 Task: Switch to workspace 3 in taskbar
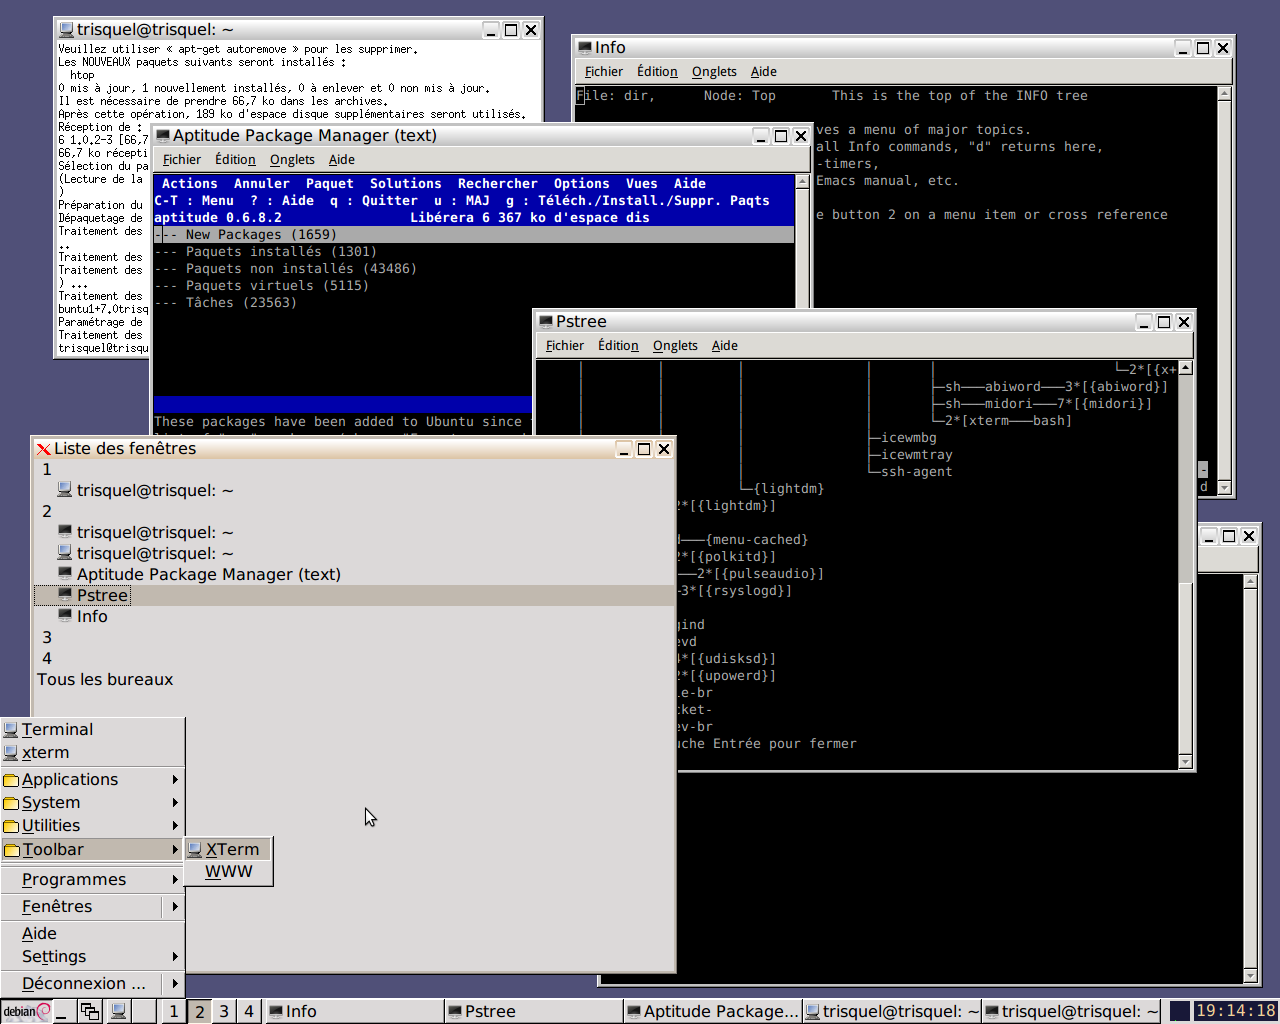224,1011
